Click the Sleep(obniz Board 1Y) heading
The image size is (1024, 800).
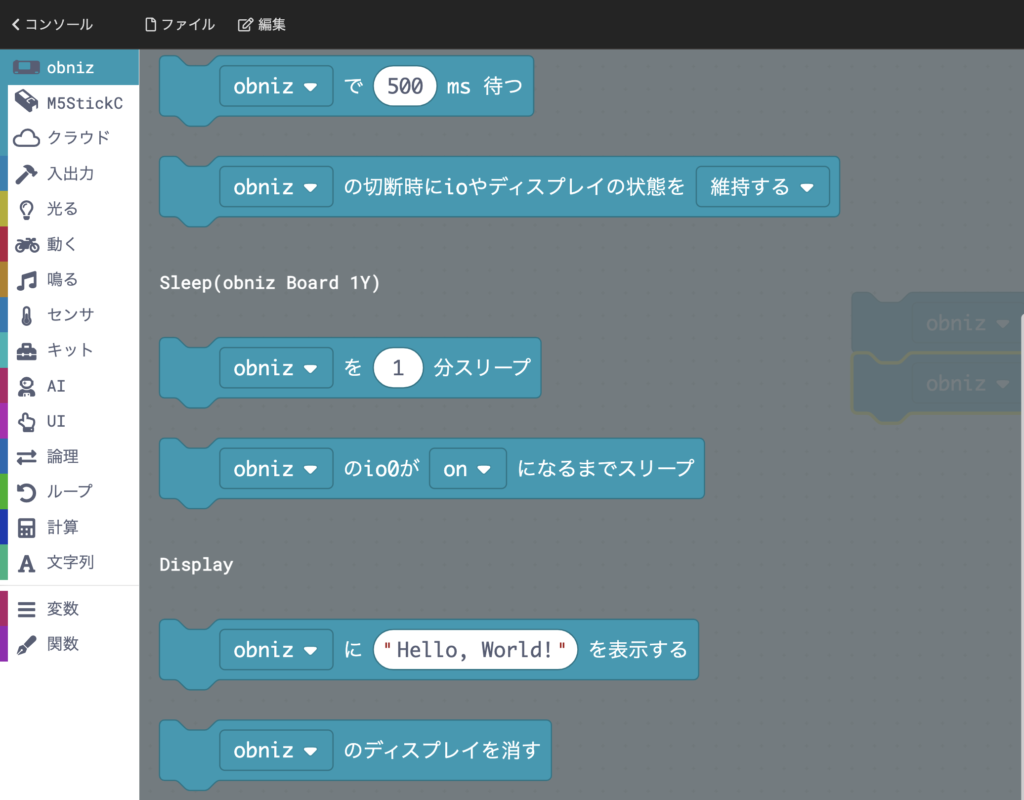[x=270, y=283]
